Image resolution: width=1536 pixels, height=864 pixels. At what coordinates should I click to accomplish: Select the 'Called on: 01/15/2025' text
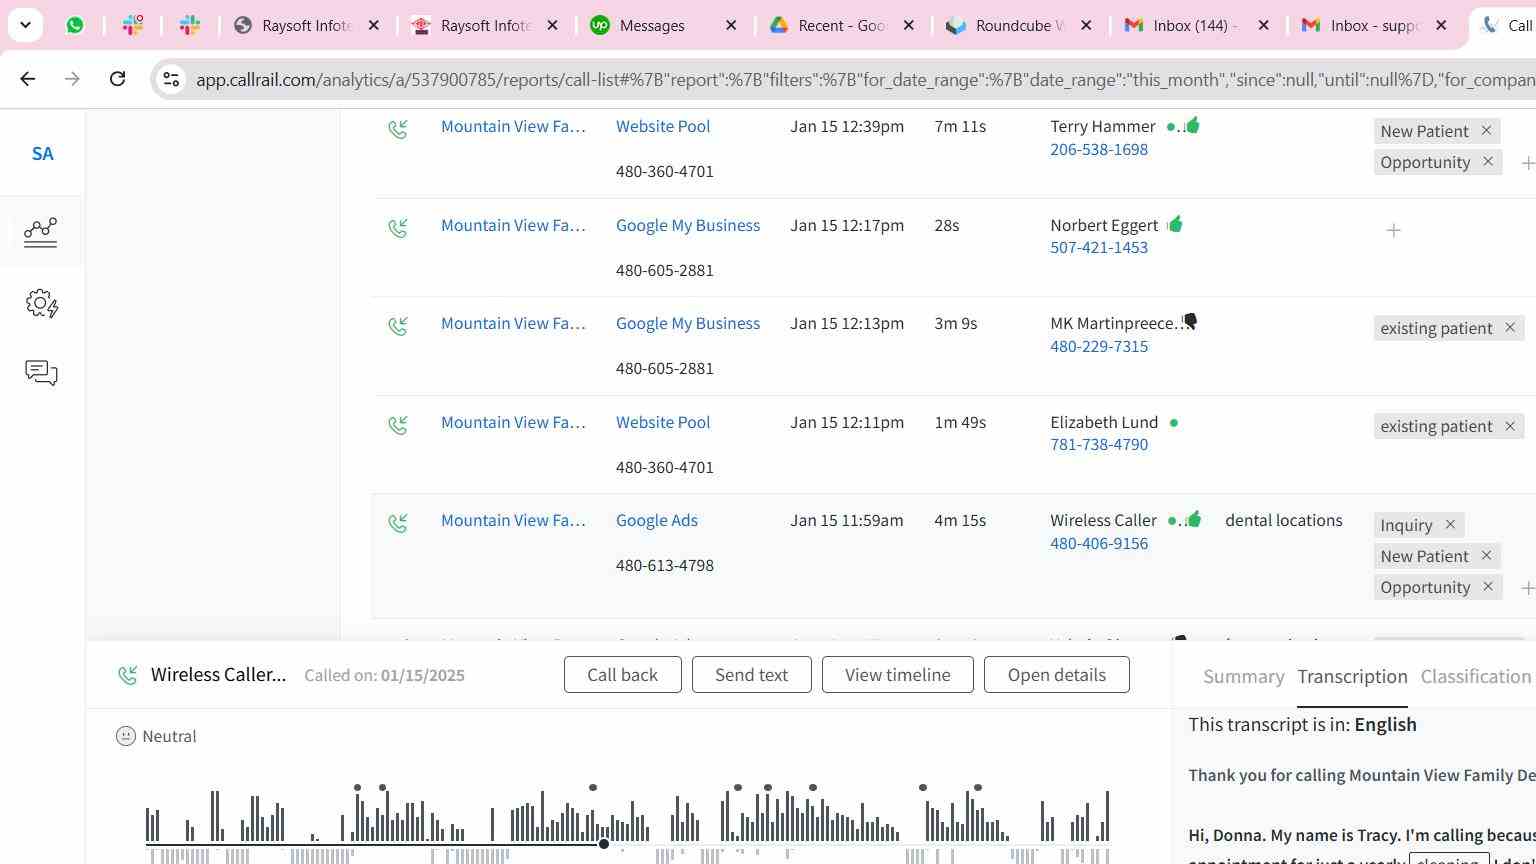click(x=384, y=675)
